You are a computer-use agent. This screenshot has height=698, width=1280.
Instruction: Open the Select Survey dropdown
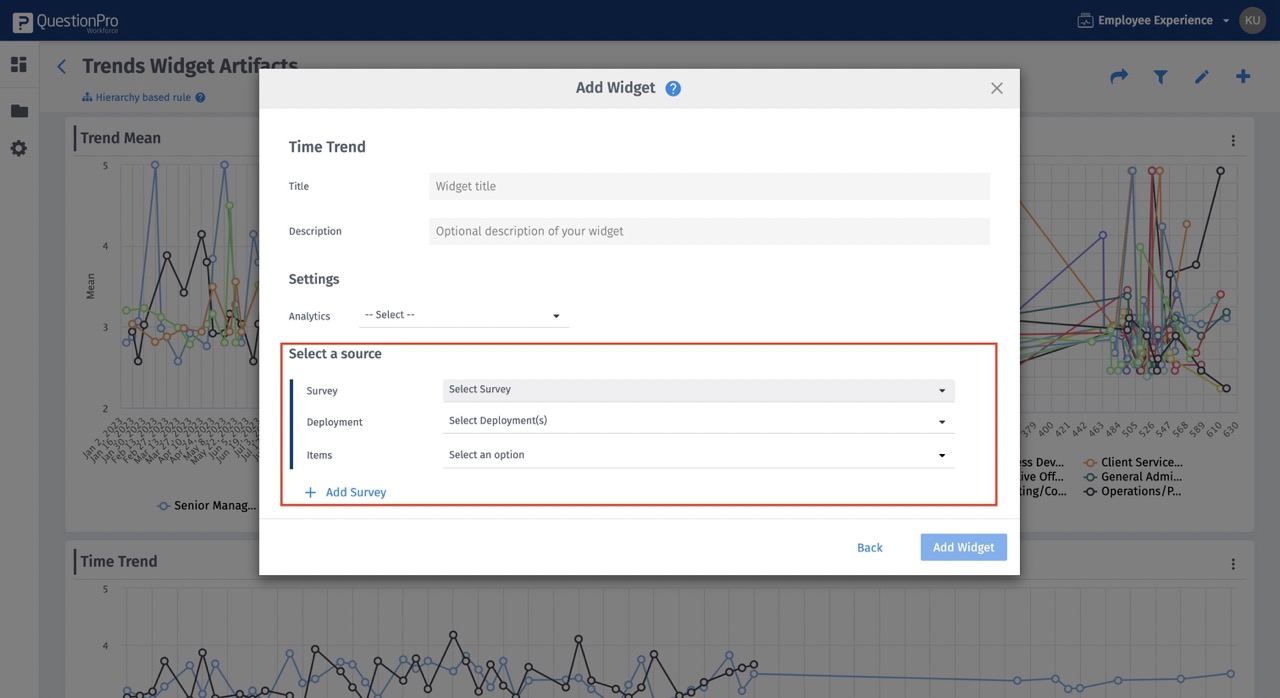click(x=698, y=390)
